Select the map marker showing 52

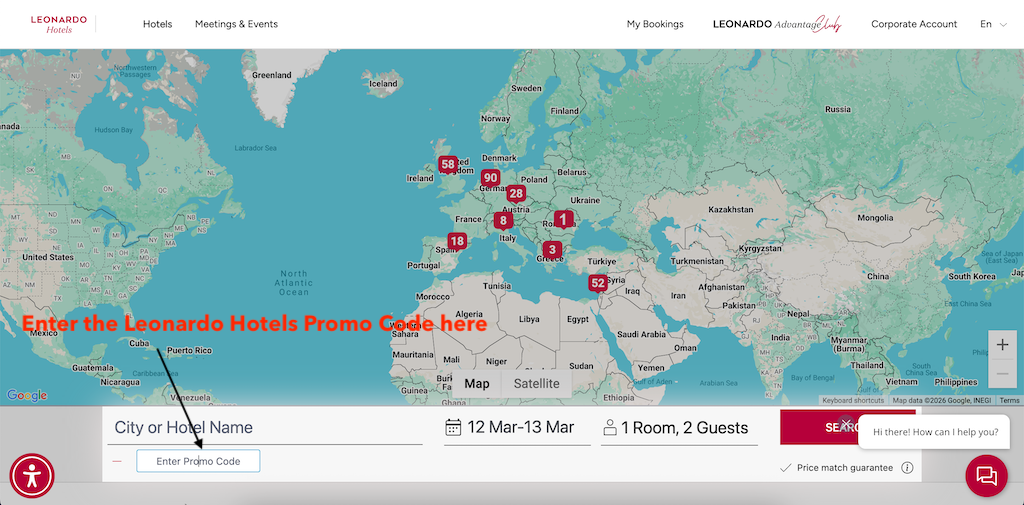pos(598,284)
